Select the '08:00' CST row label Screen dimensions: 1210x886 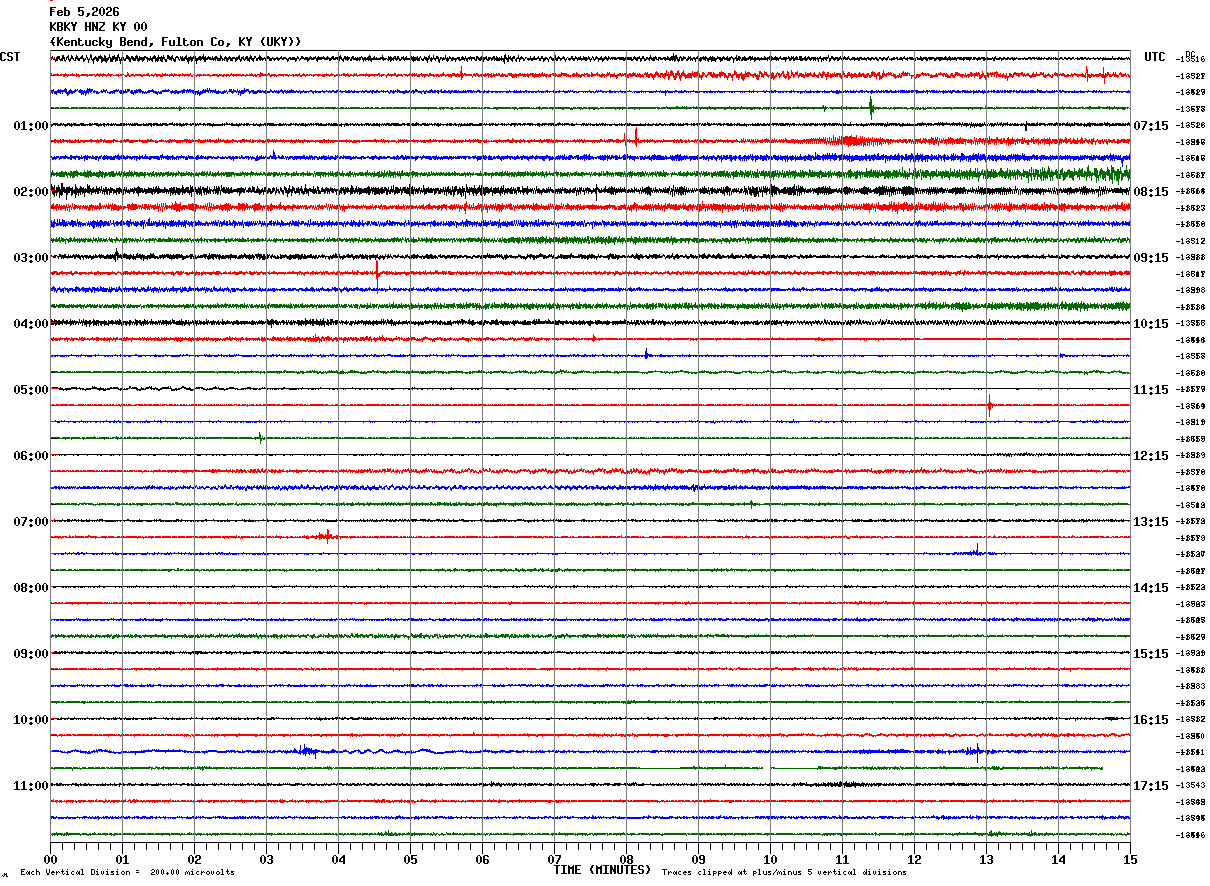31,587
